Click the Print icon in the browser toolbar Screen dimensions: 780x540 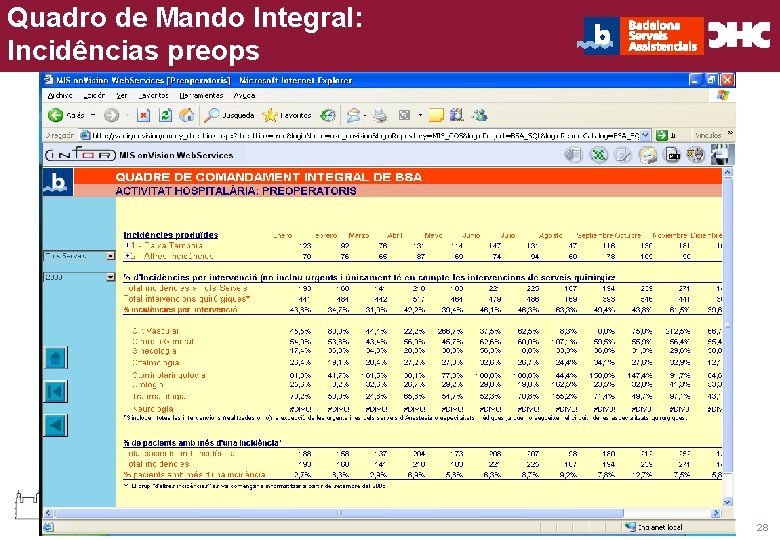[x=380, y=115]
